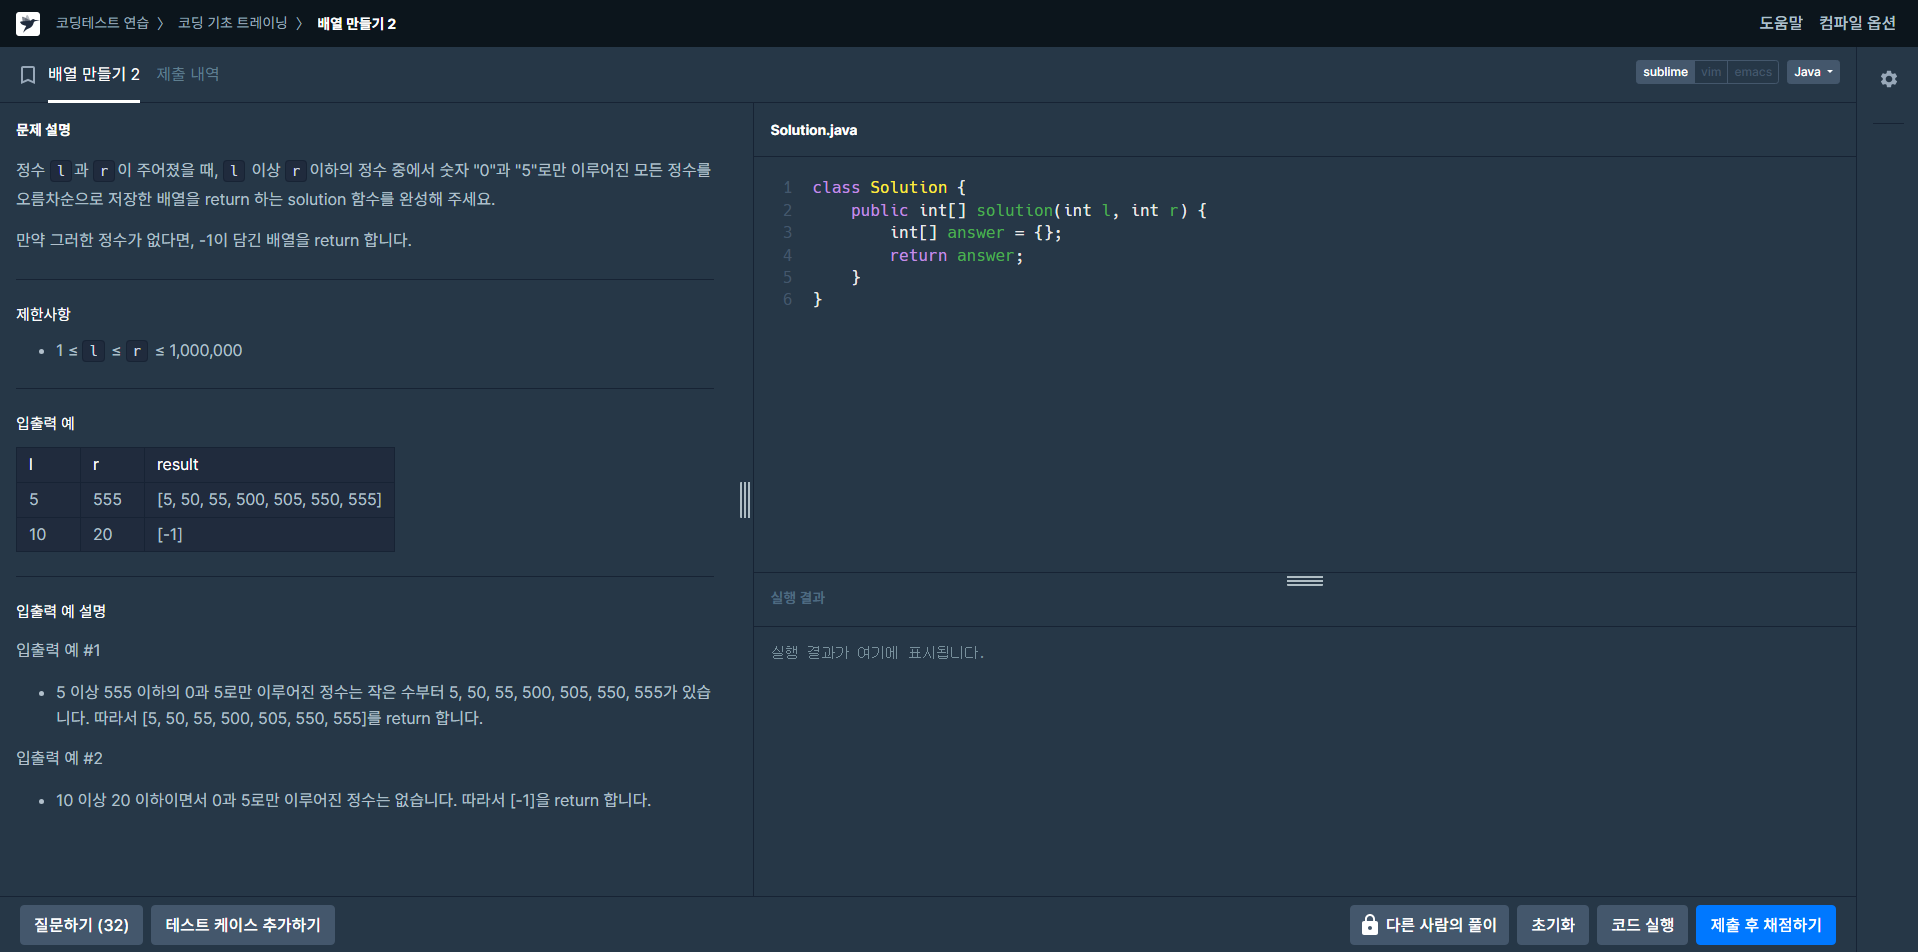This screenshot has height=952, width=1918.
Task: Click the 실행 결과 heading
Action: [x=797, y=598]
